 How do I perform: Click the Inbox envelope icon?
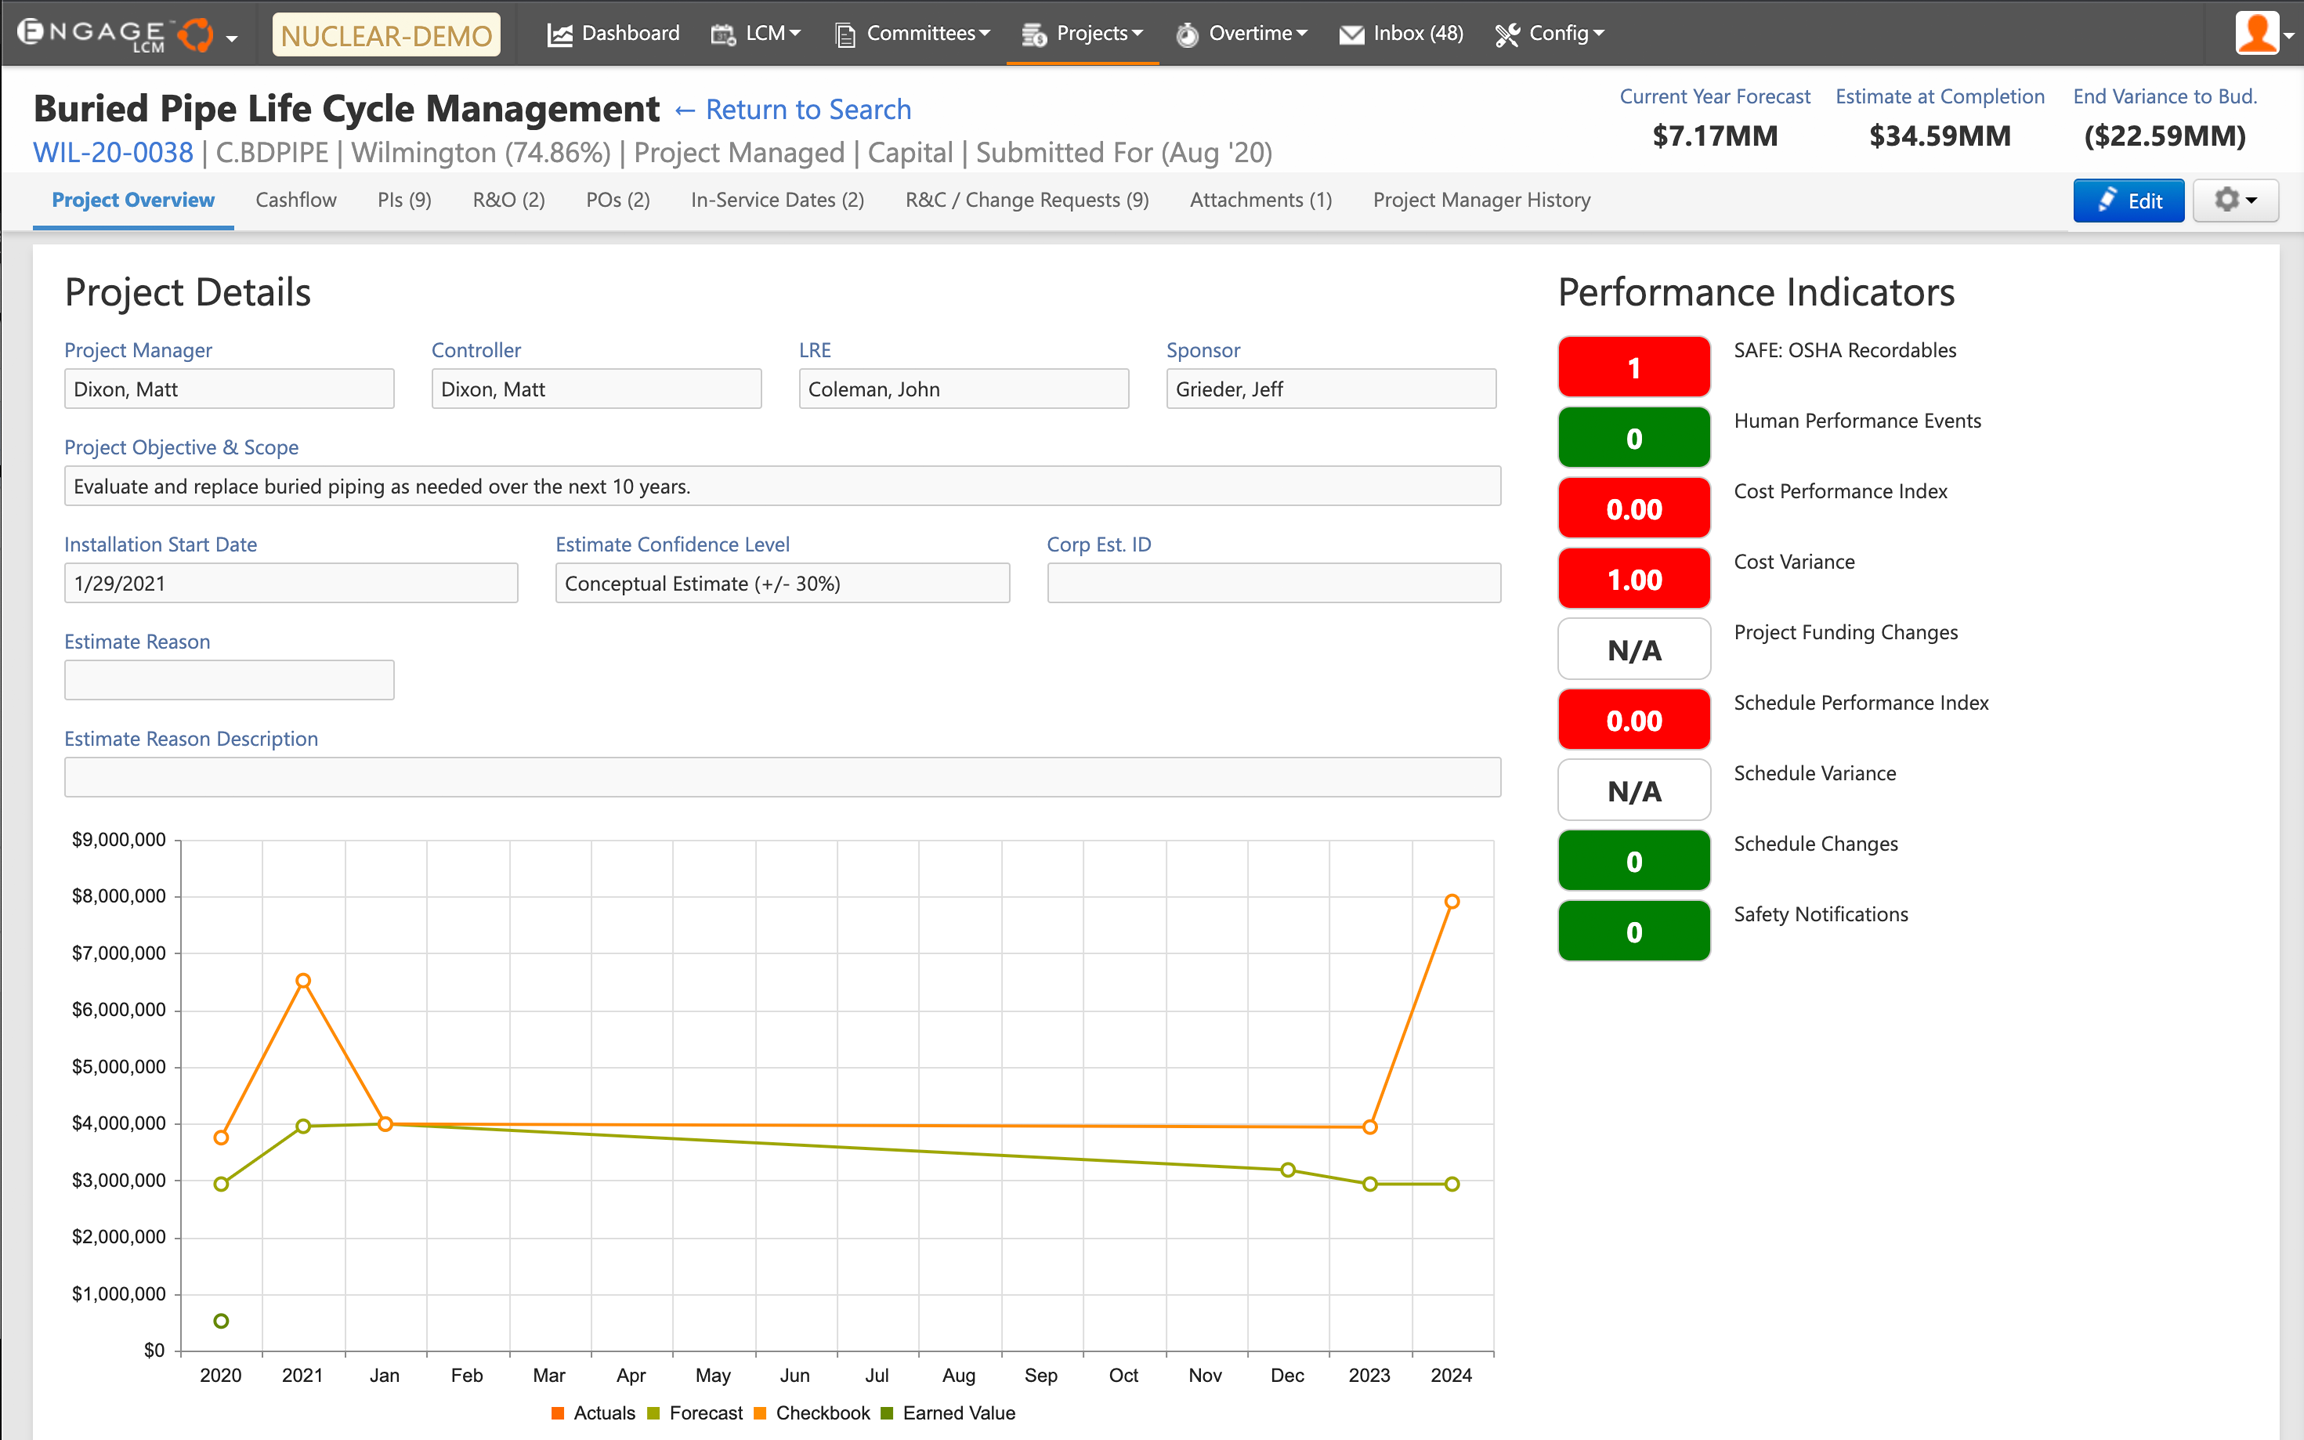[x=1351, y=35]
